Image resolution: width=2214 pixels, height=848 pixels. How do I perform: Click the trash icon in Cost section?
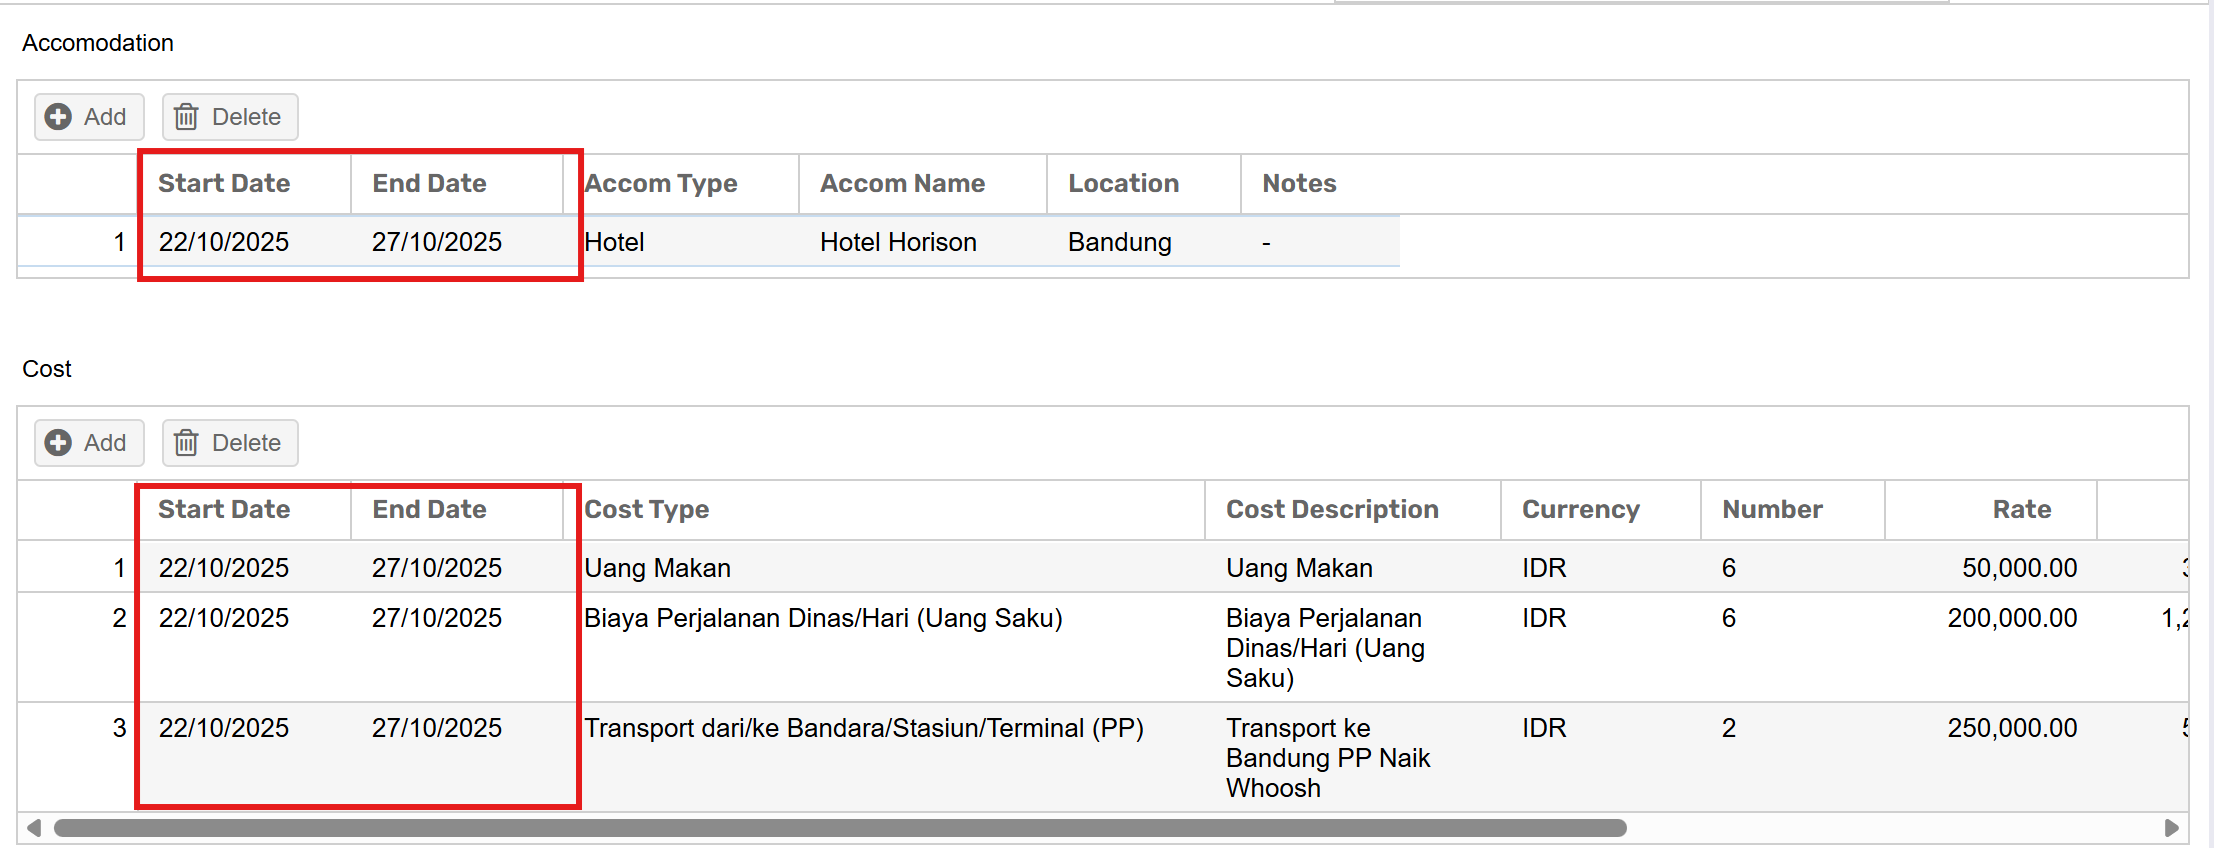click(x=186, y=443)
